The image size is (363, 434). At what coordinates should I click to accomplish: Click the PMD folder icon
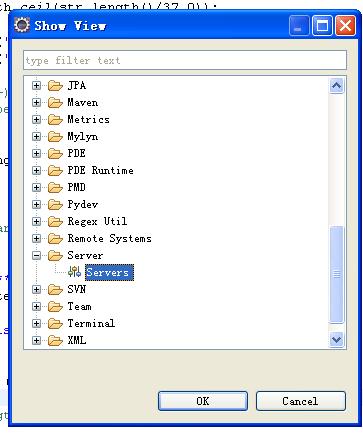click(x=55, y=187)
